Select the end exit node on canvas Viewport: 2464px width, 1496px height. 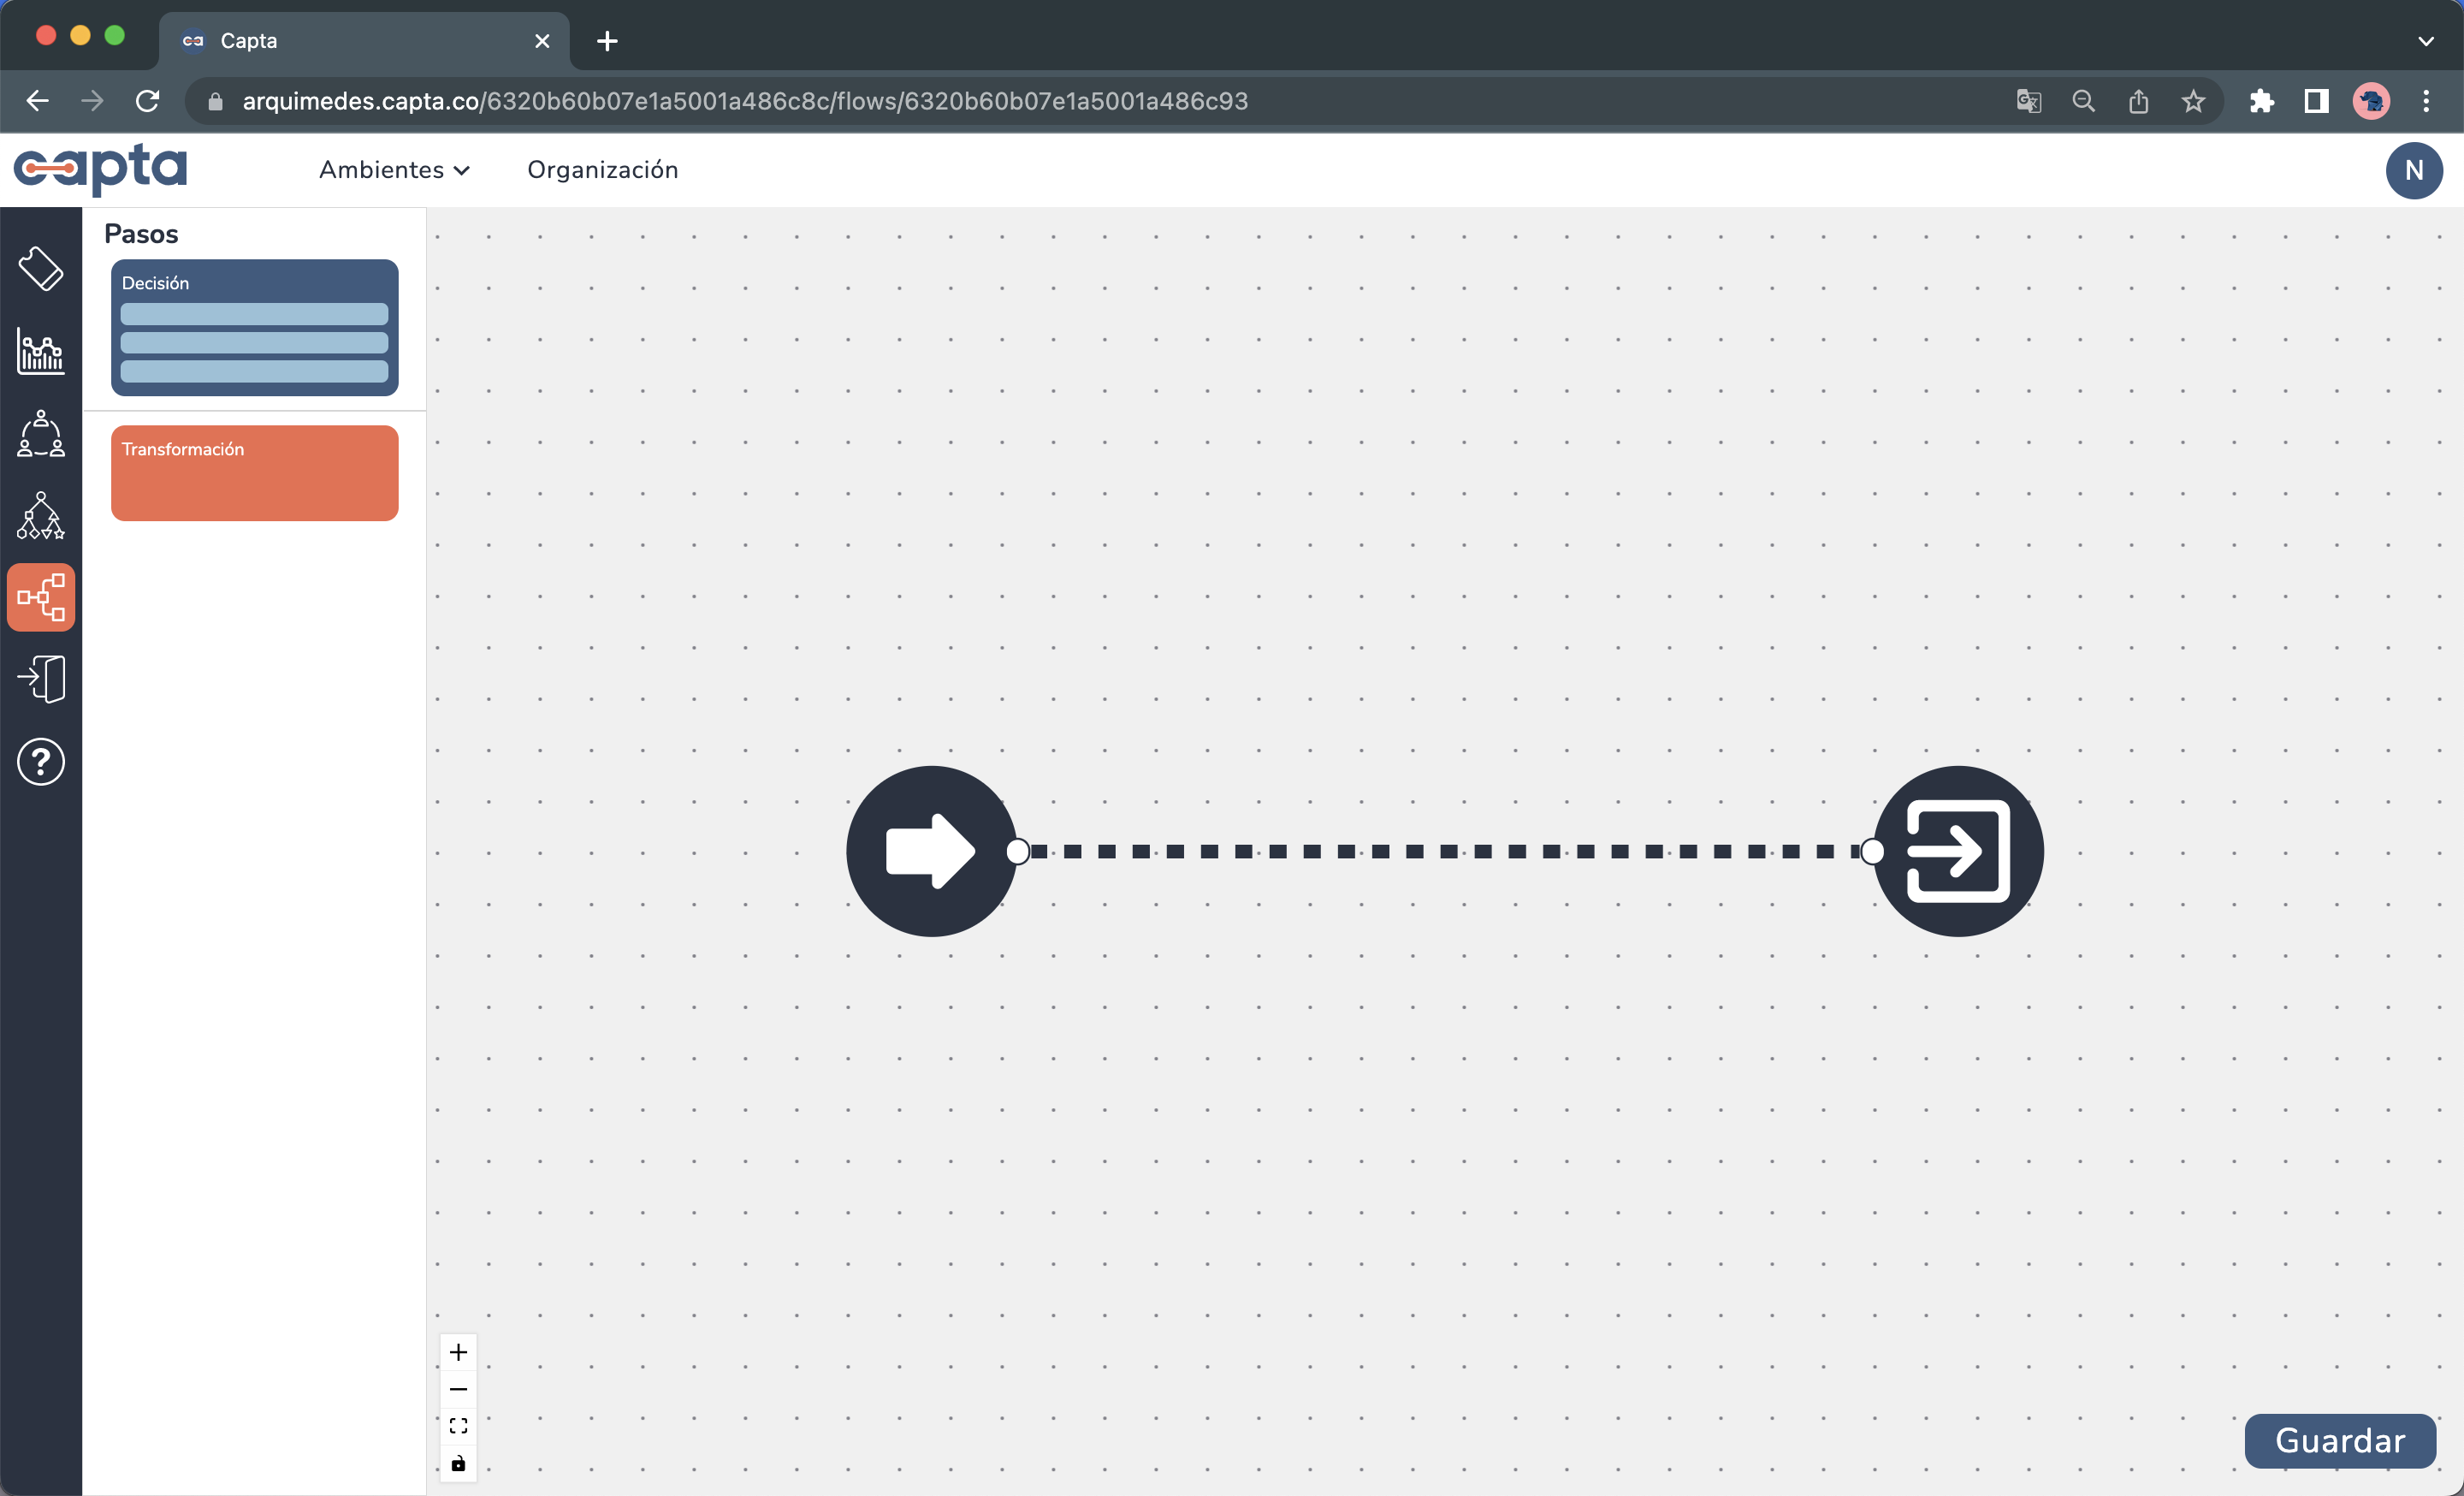coord(1958,851)
